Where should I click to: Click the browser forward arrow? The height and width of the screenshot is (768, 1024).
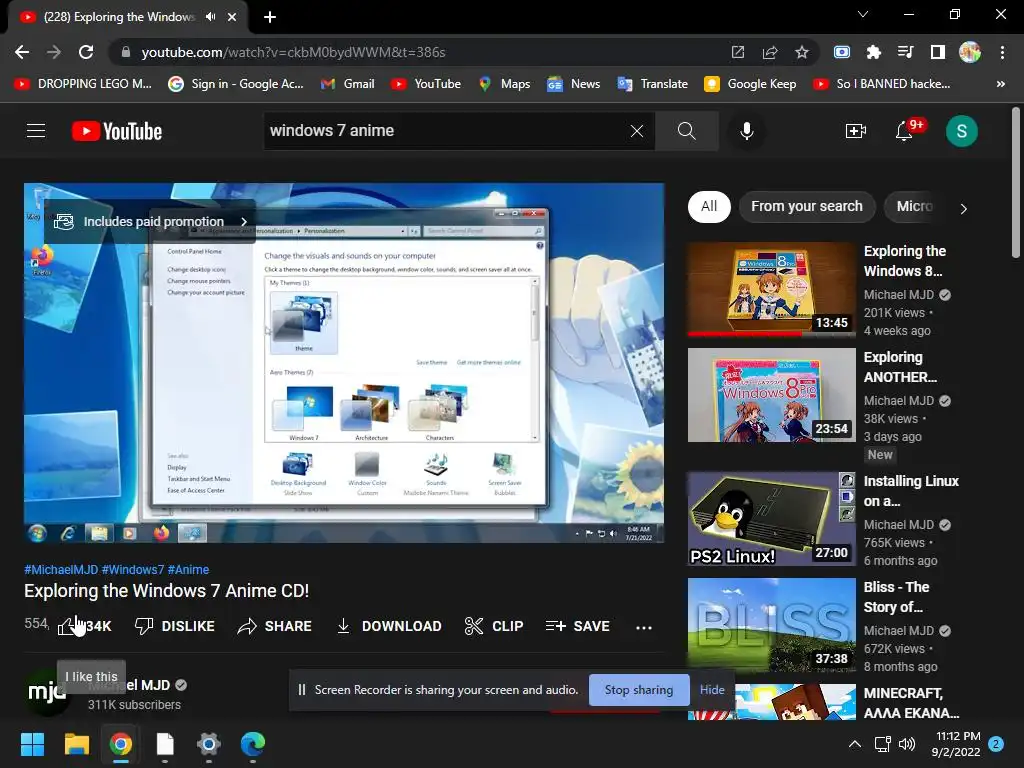click(54, 52)
